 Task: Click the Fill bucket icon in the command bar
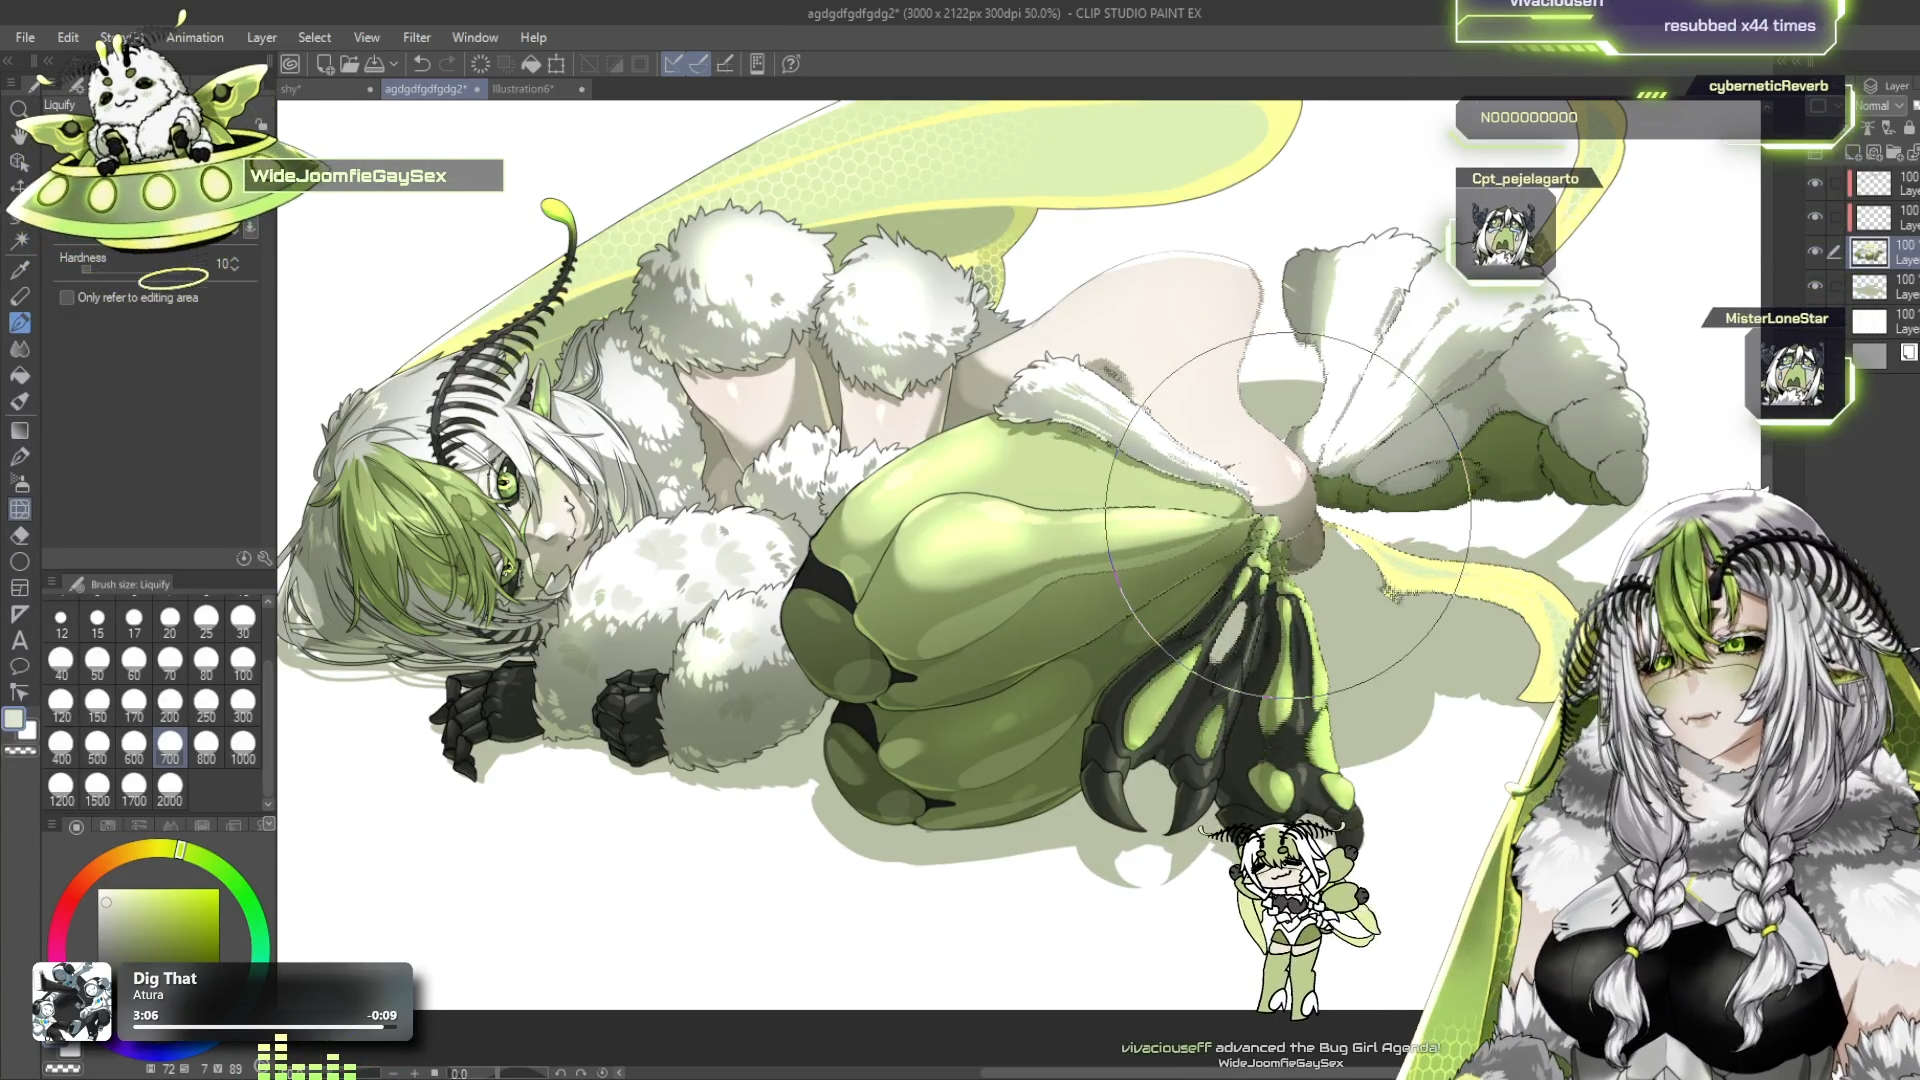tap(531, 64)
